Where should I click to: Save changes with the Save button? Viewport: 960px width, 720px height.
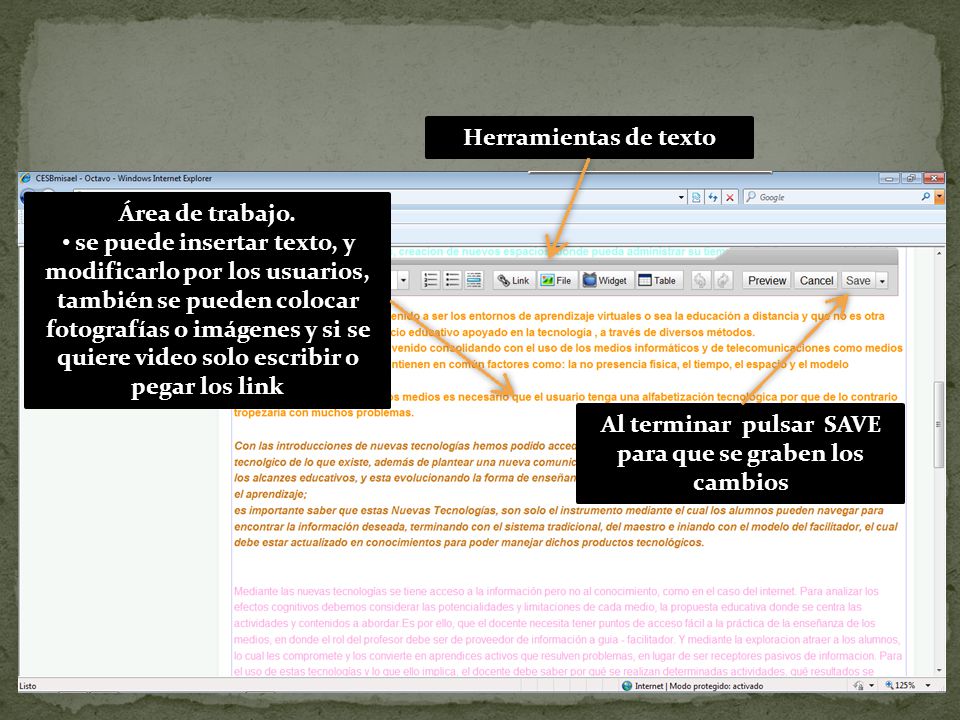click(858, 280)
